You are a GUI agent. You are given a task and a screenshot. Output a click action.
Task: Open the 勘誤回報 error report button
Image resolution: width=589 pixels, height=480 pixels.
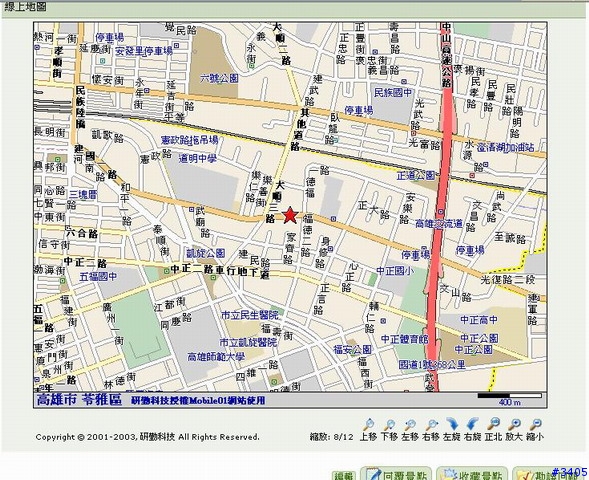tap(549, 474)
